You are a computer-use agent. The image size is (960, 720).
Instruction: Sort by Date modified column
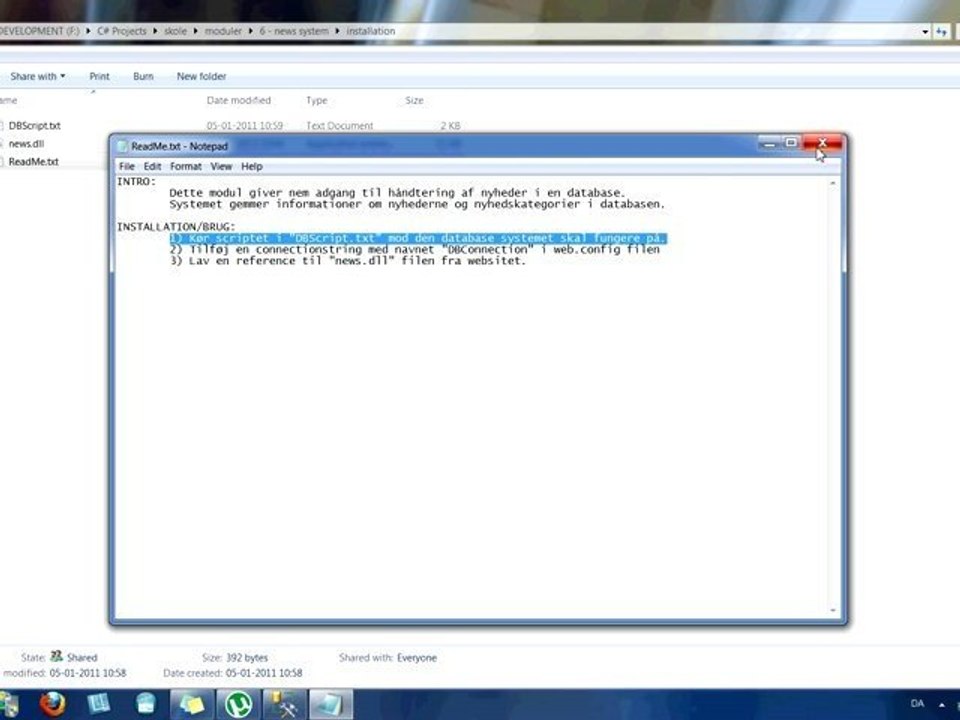pos(239,100)
